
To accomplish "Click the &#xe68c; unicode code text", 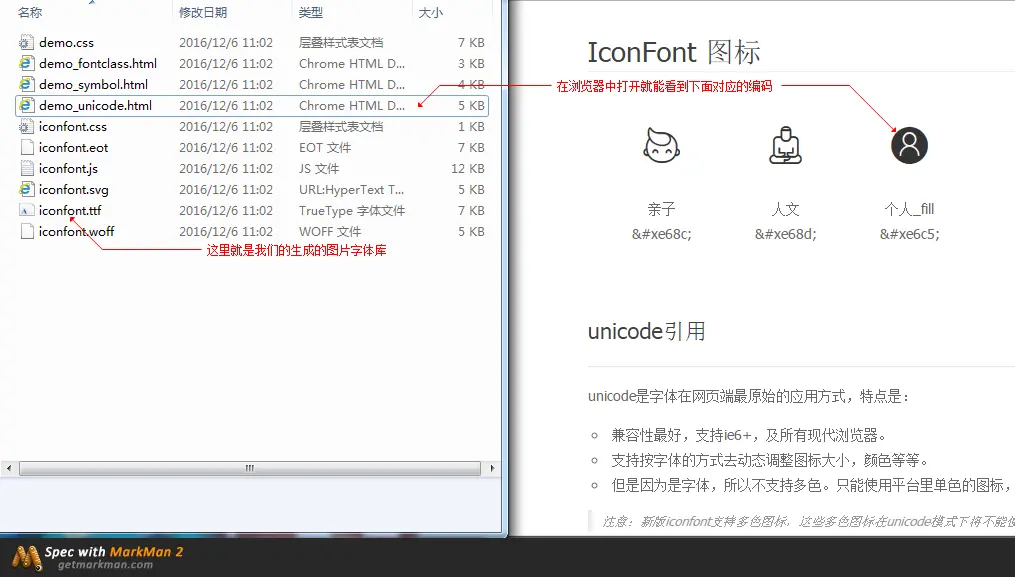I will (662, 234).
